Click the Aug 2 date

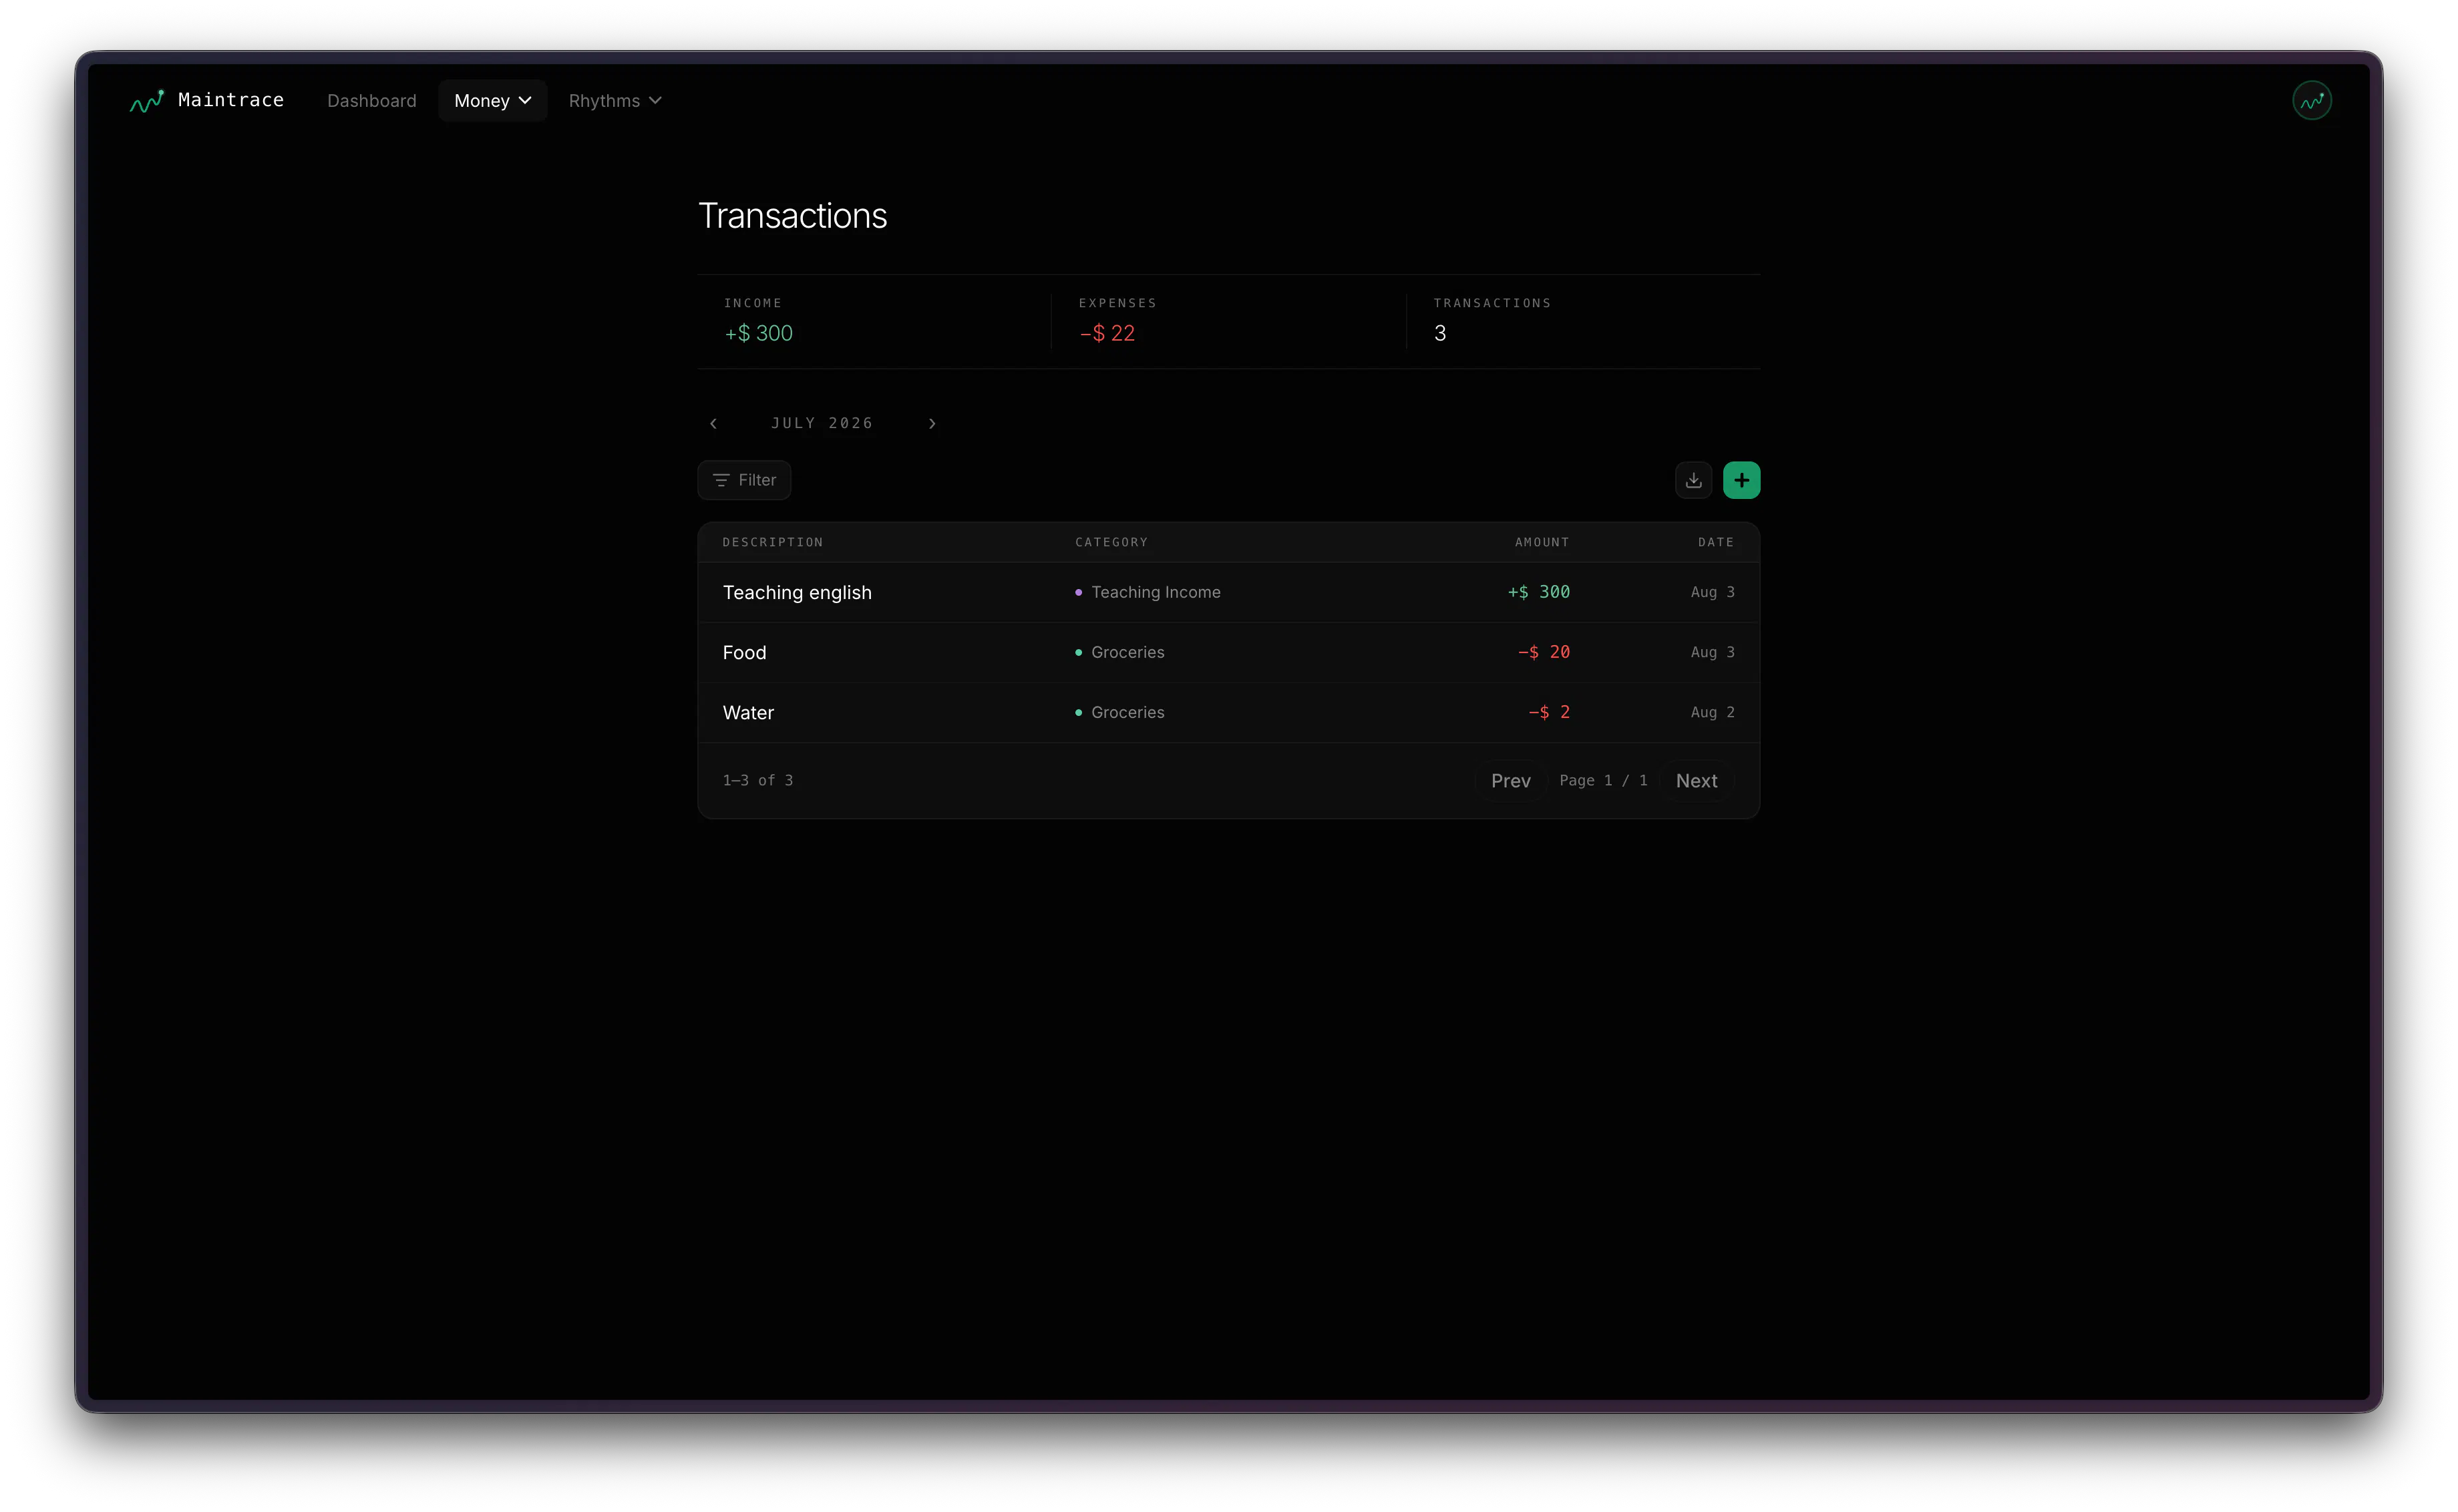pyautogui.click(x=1712, y=712)
